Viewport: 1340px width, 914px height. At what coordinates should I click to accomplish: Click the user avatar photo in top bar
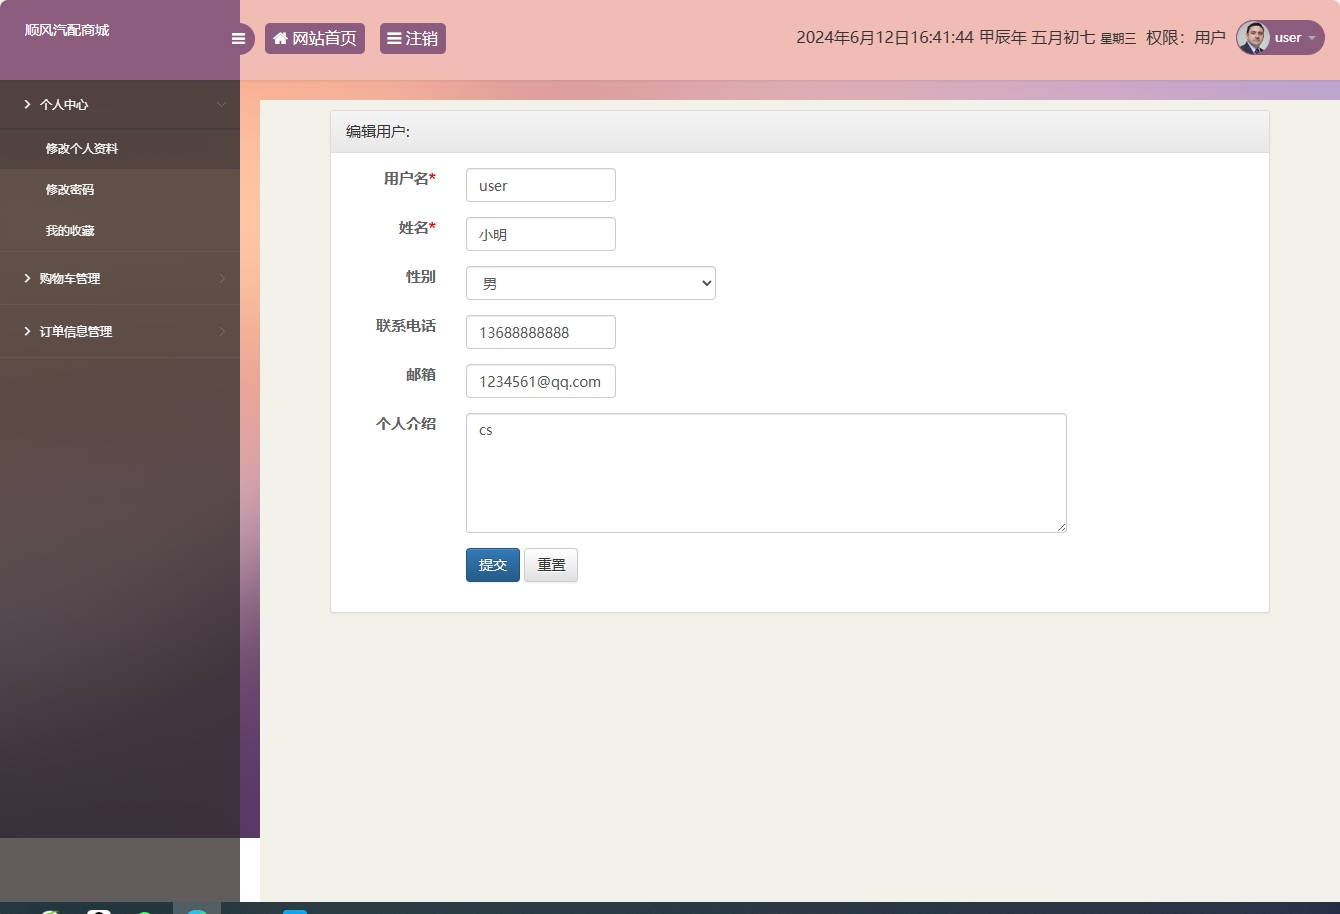1253,37
